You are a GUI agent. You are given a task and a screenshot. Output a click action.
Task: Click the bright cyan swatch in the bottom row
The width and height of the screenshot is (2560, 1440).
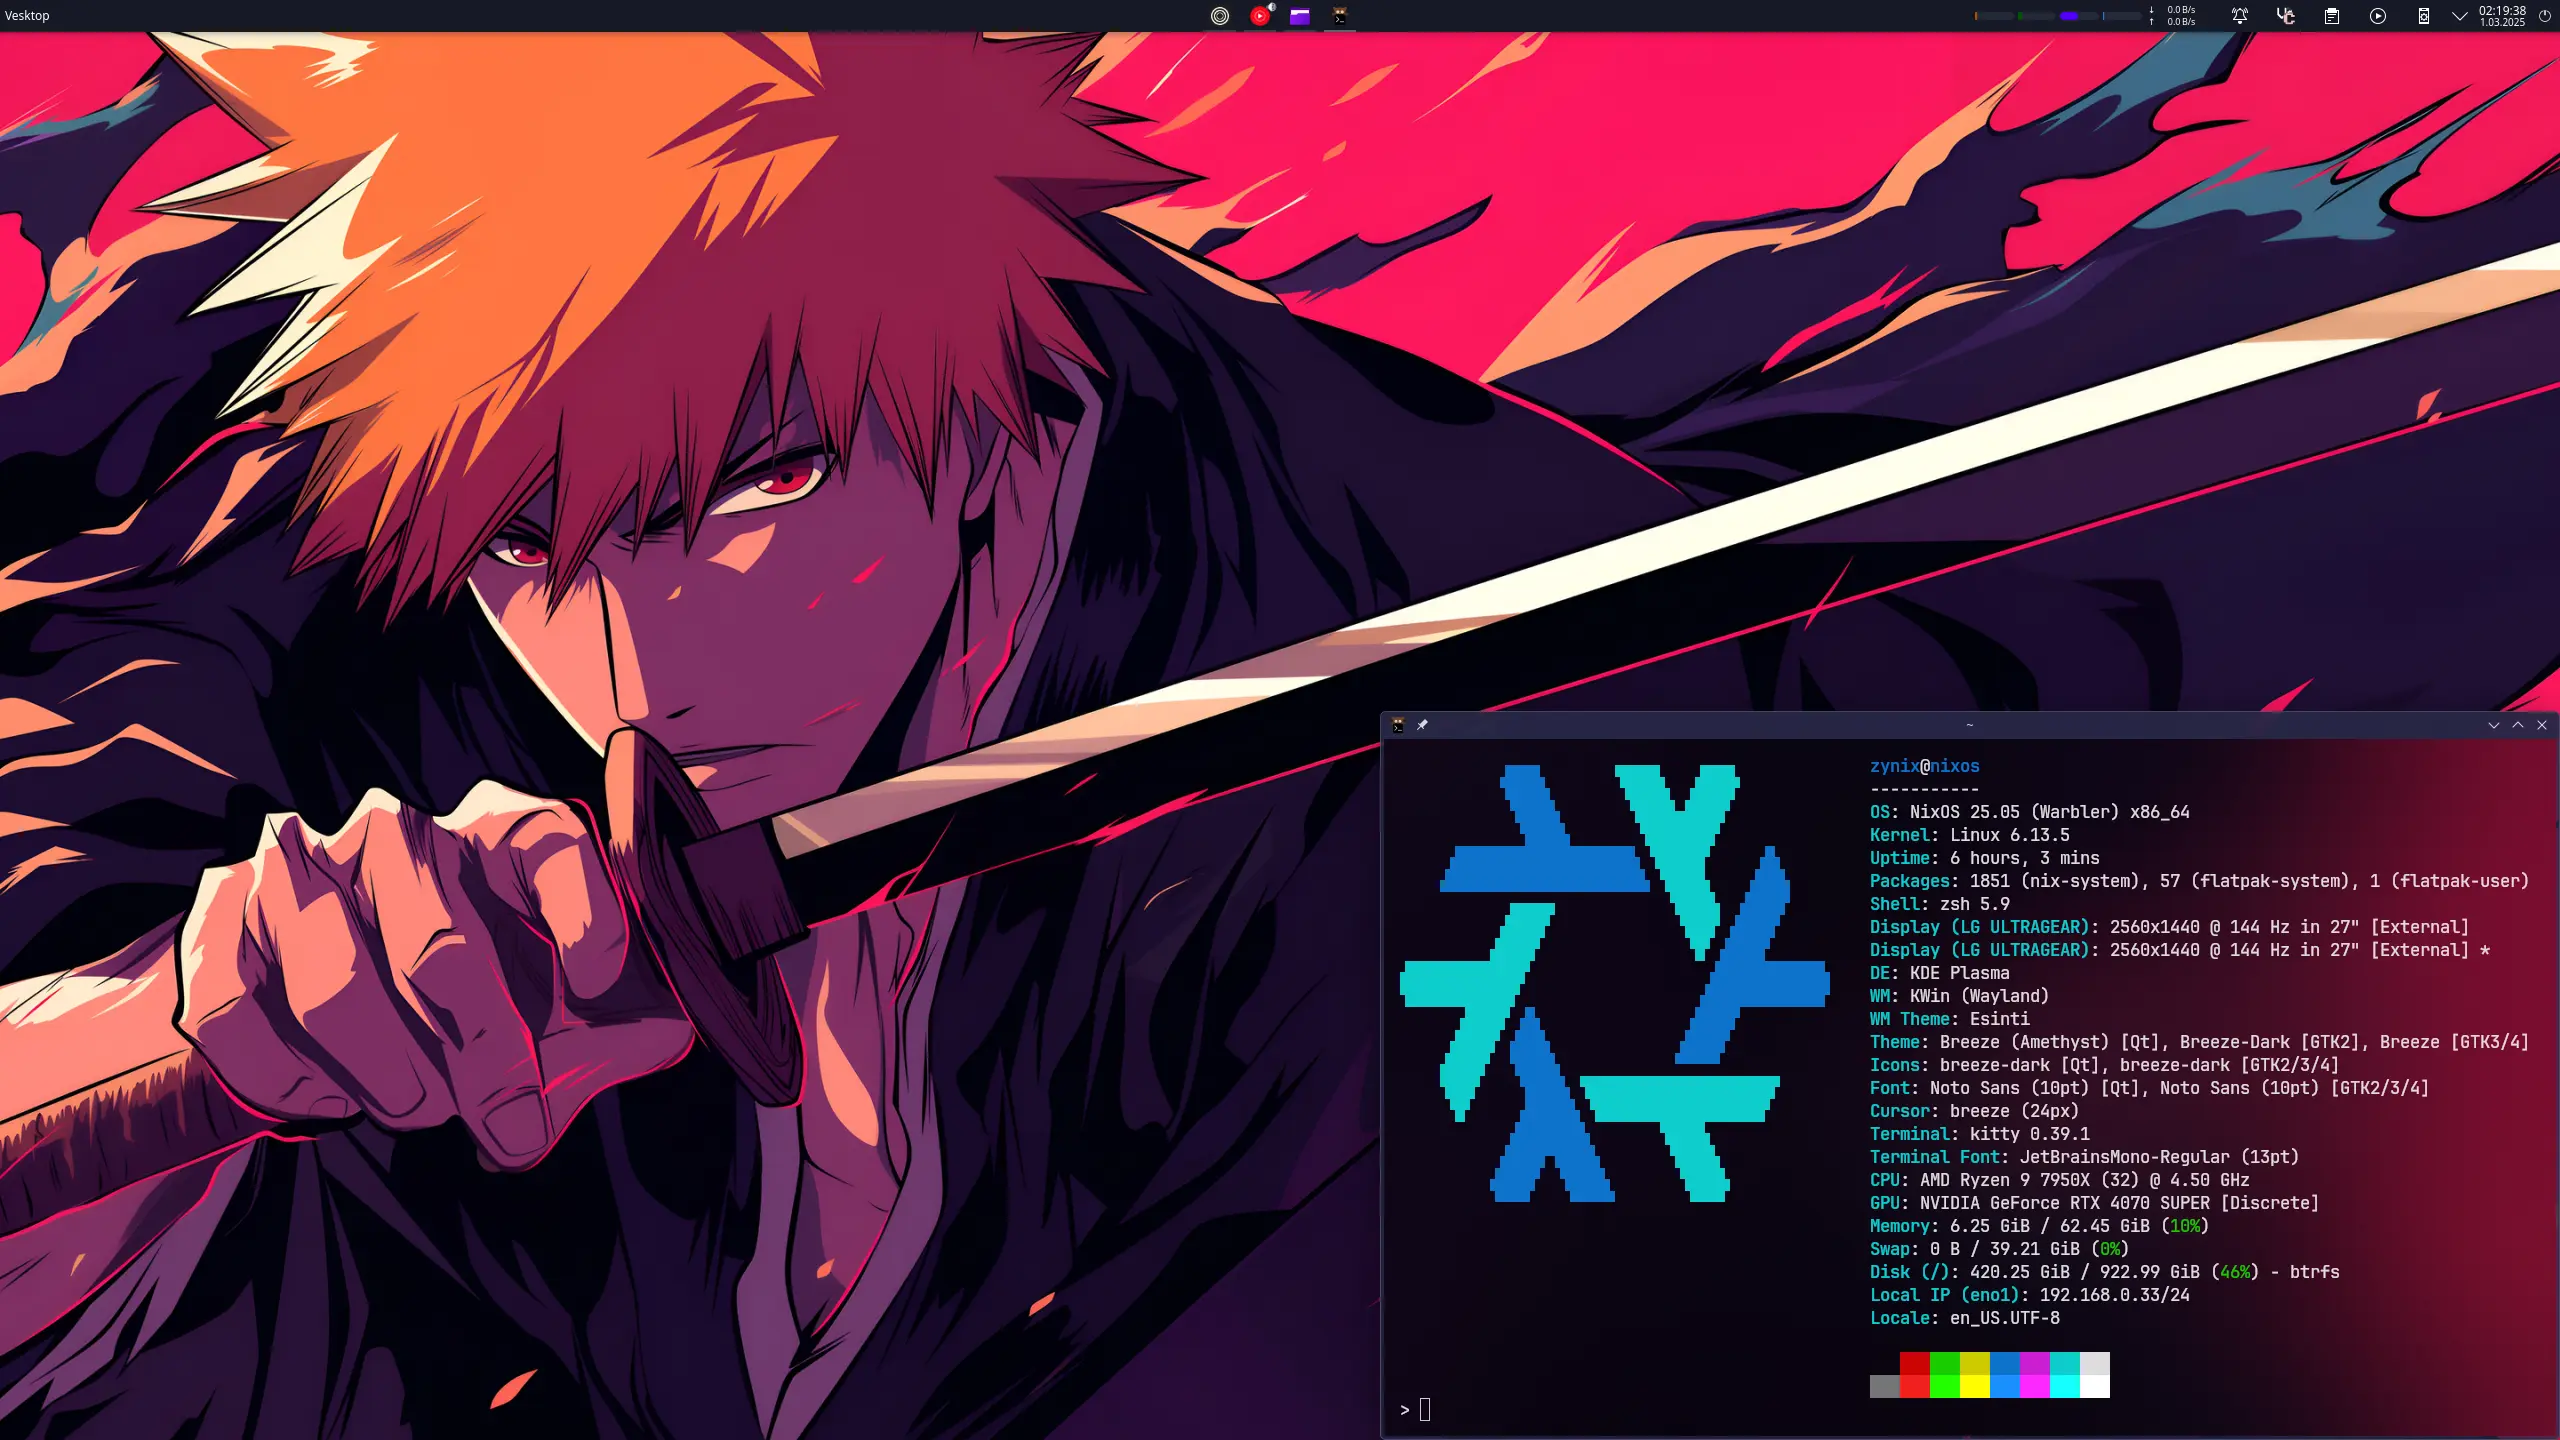2065,1387
